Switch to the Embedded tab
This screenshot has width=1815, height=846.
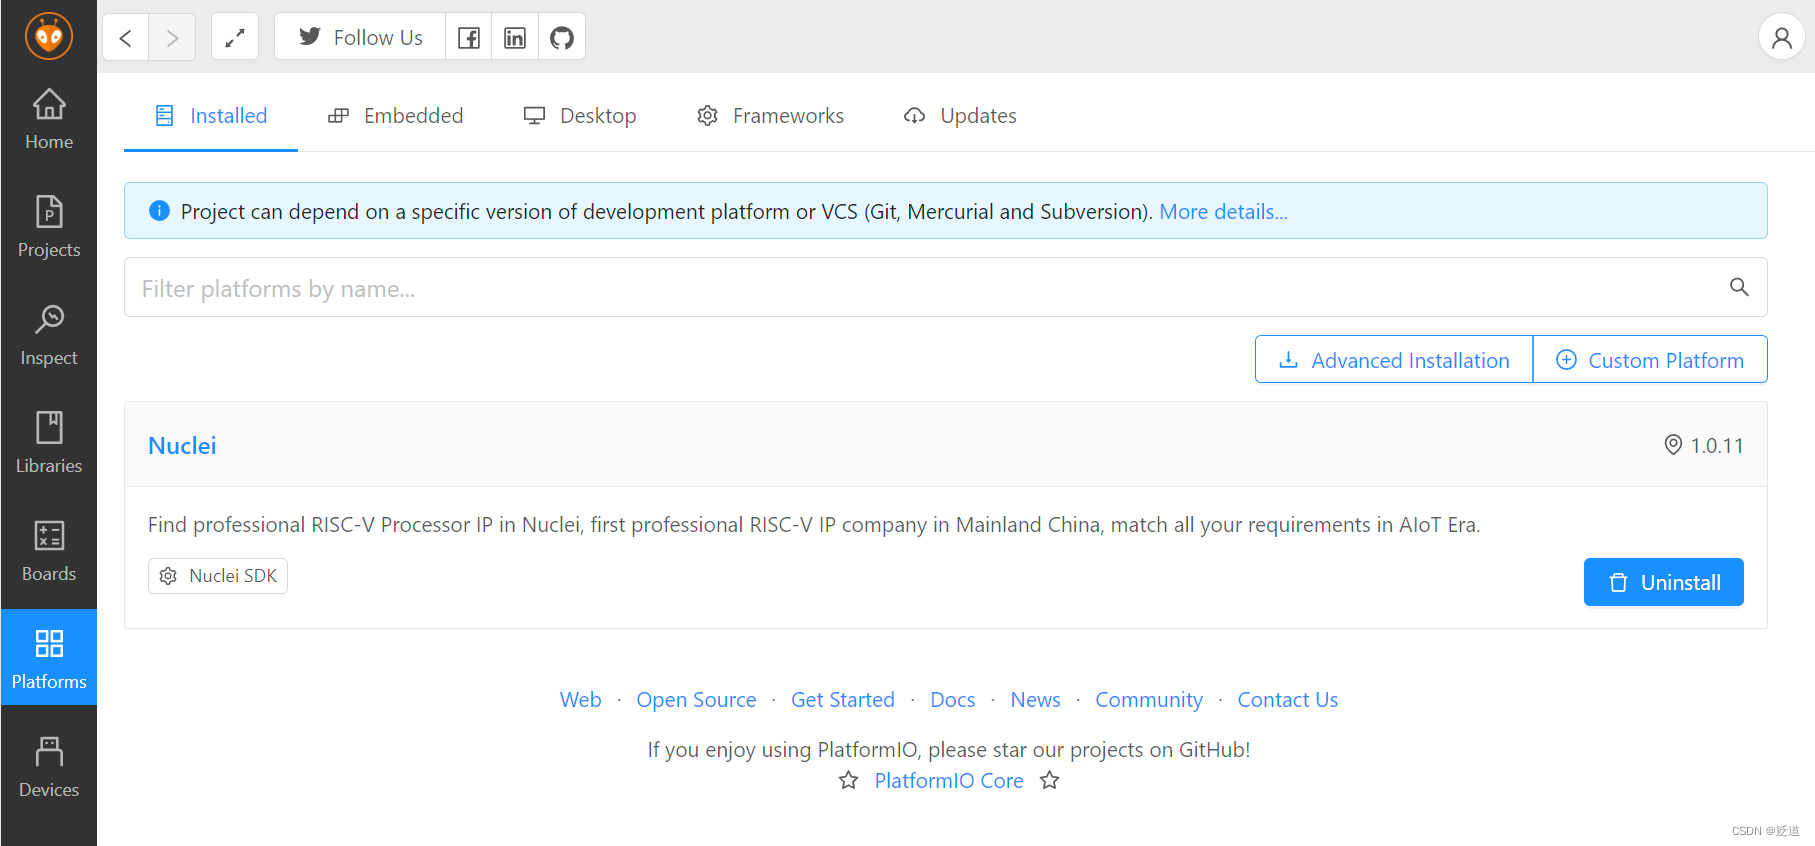coord(396,116)
